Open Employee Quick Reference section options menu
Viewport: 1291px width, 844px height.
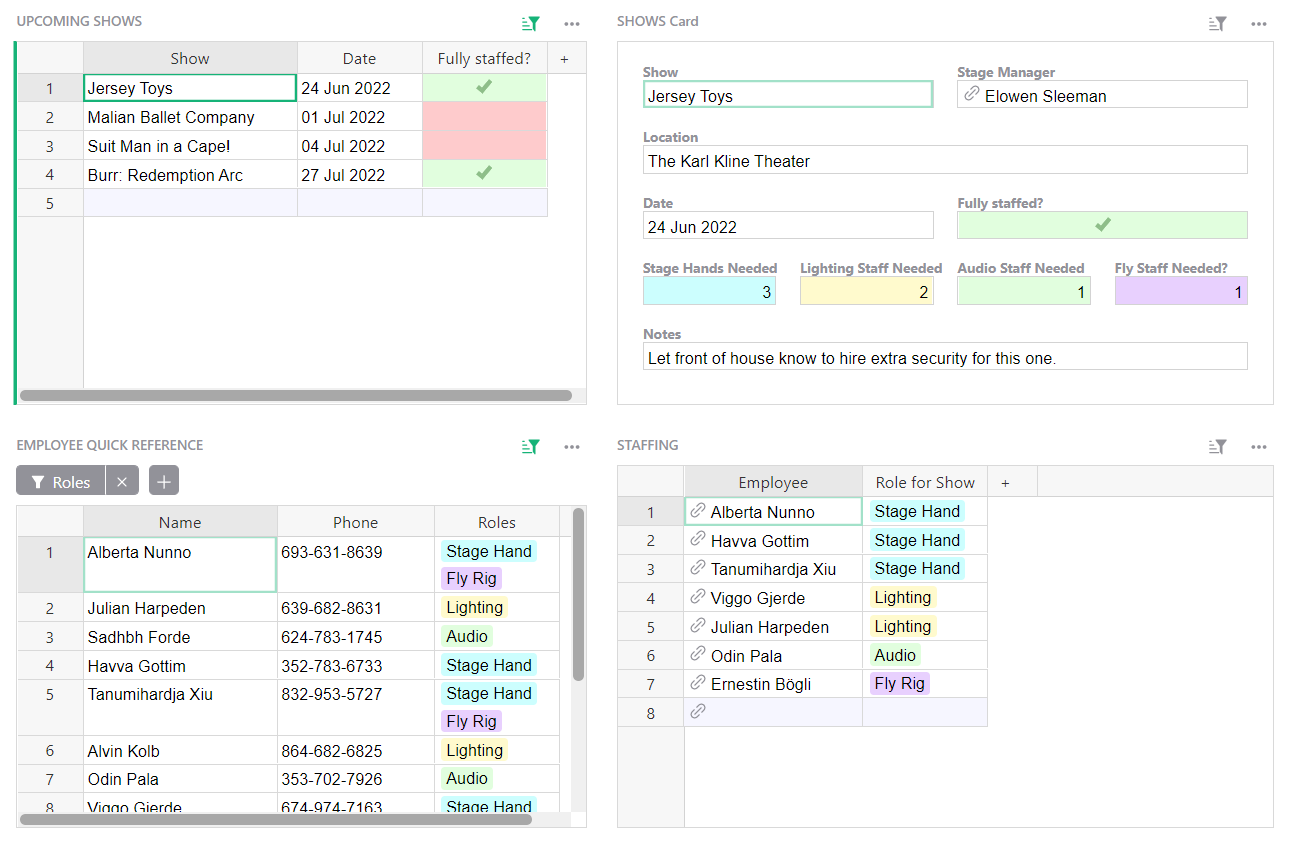pyautogui.click(x=571, y=447)
